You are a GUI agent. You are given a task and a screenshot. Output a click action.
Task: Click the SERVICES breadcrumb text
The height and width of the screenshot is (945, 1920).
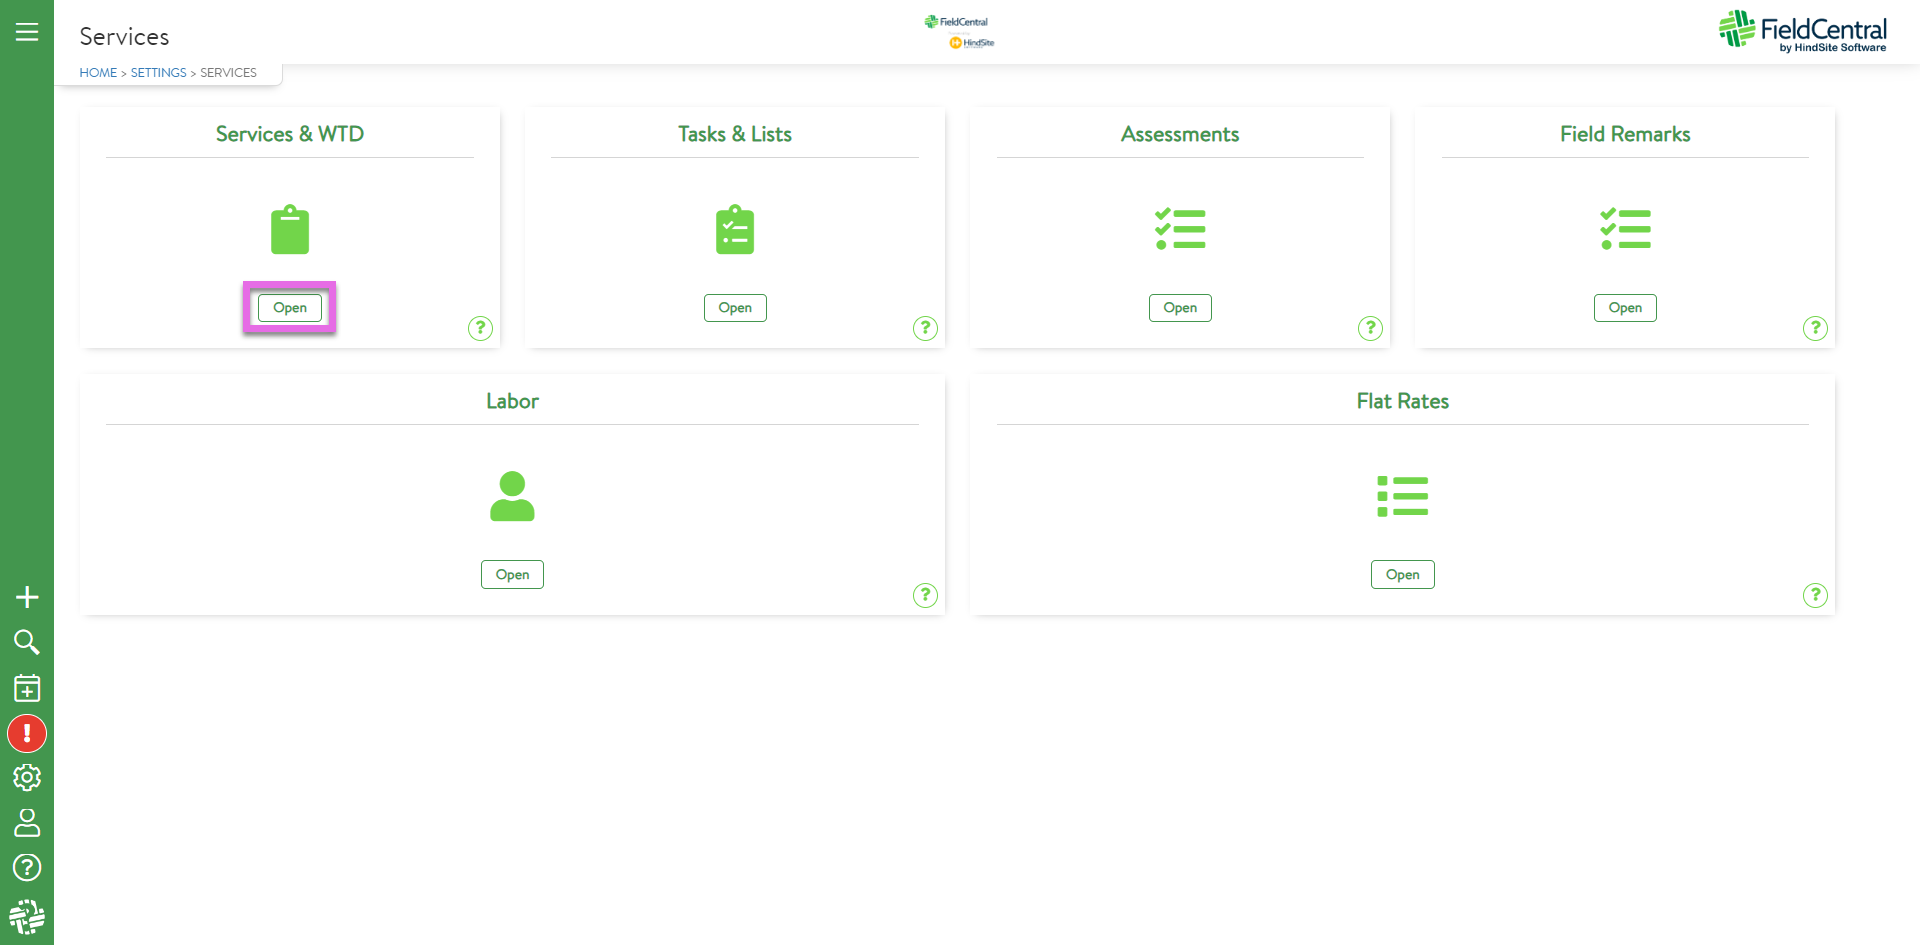pos(228,73)
